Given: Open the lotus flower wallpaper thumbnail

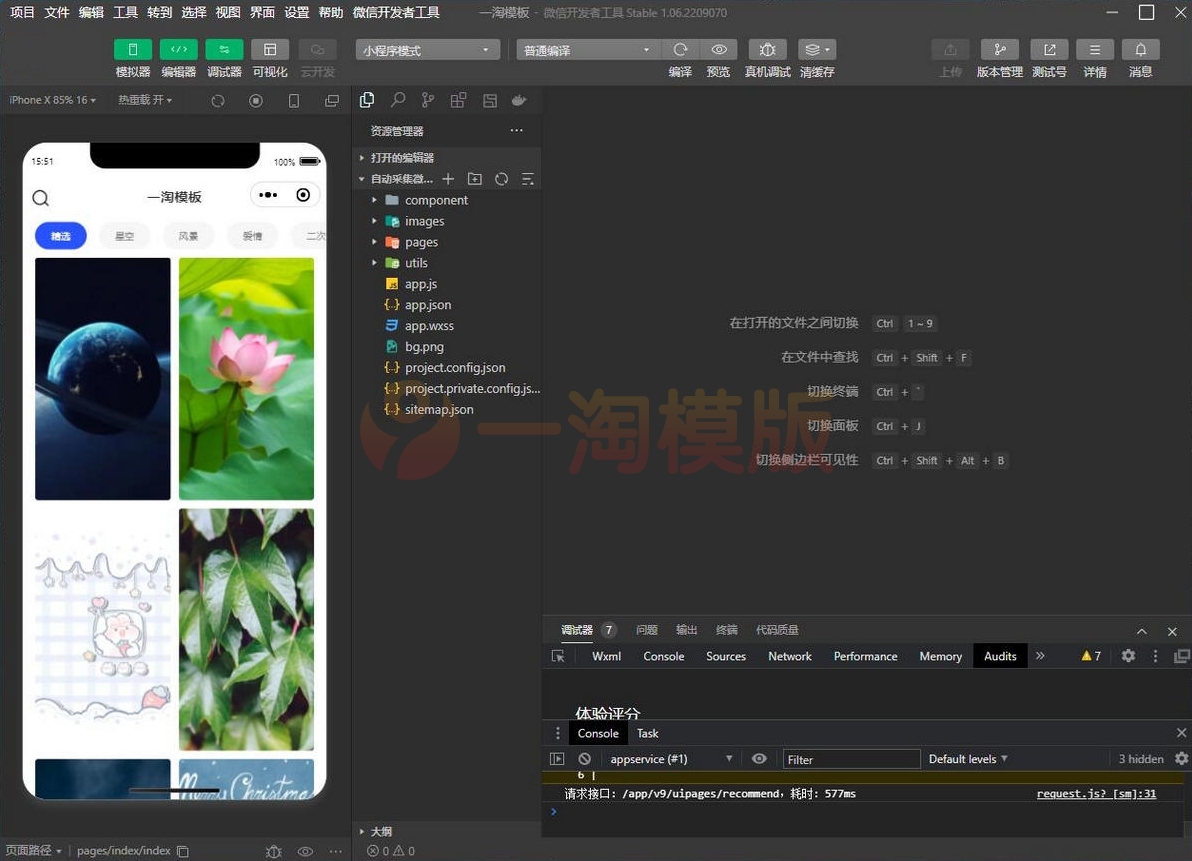Looking at the screenshot, I should [x=246, y=378].
